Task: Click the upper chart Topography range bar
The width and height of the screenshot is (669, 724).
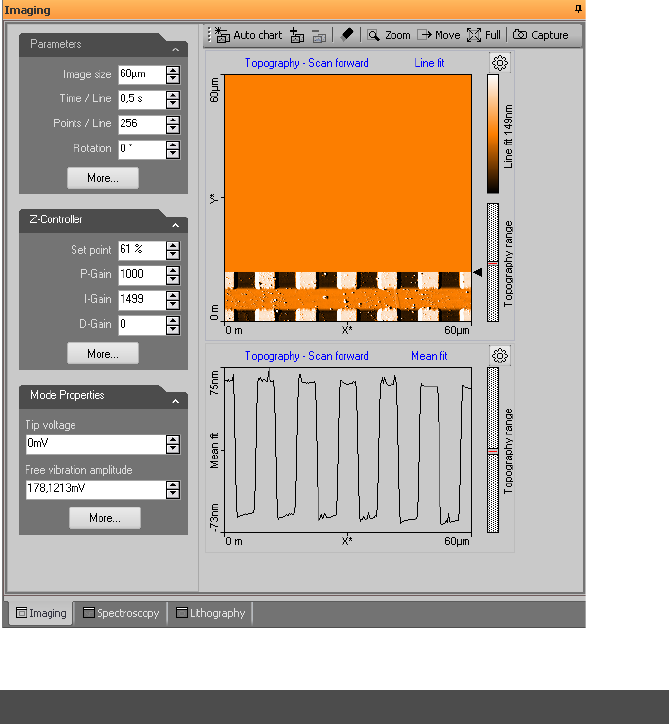Action: click(493, 262)
